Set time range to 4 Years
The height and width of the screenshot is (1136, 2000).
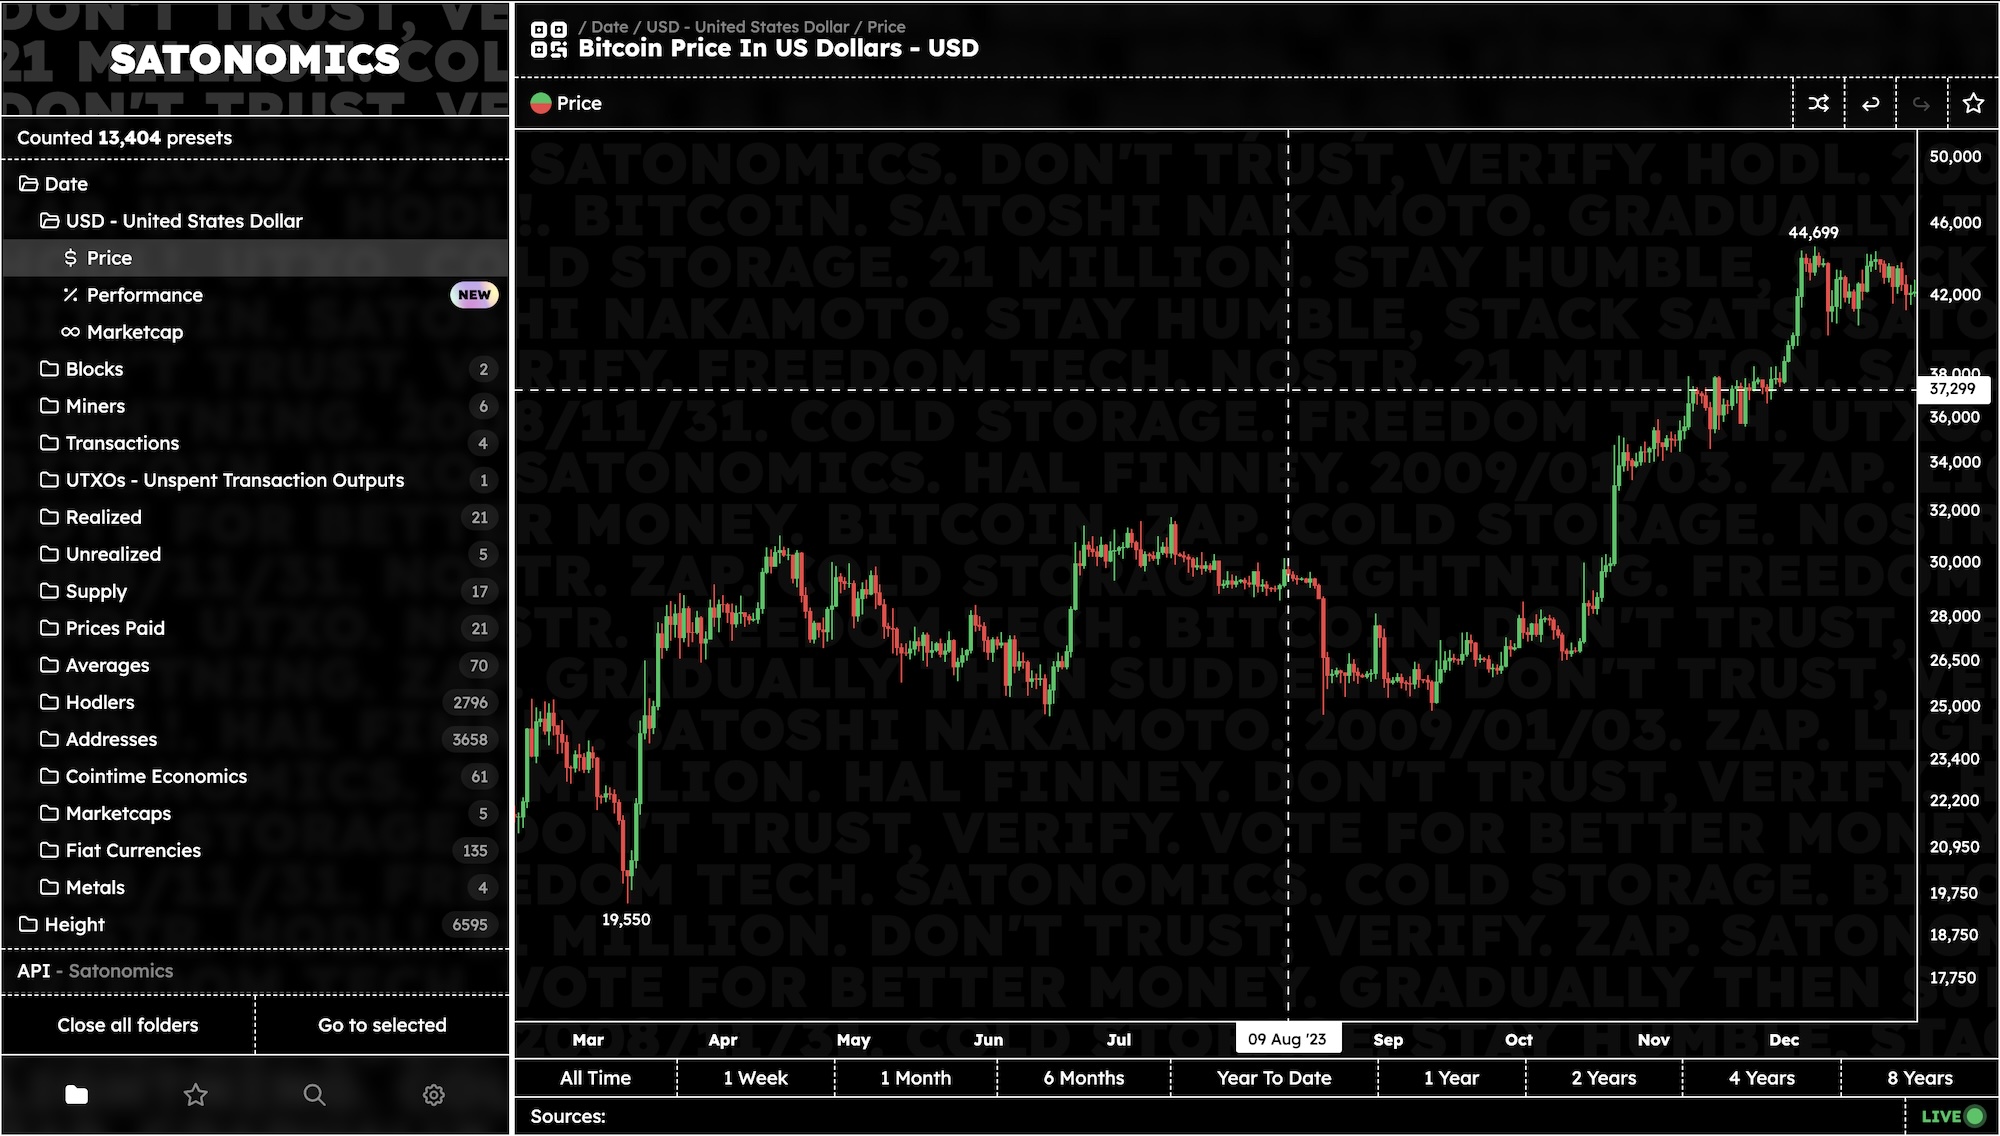coord(1762,1078)
